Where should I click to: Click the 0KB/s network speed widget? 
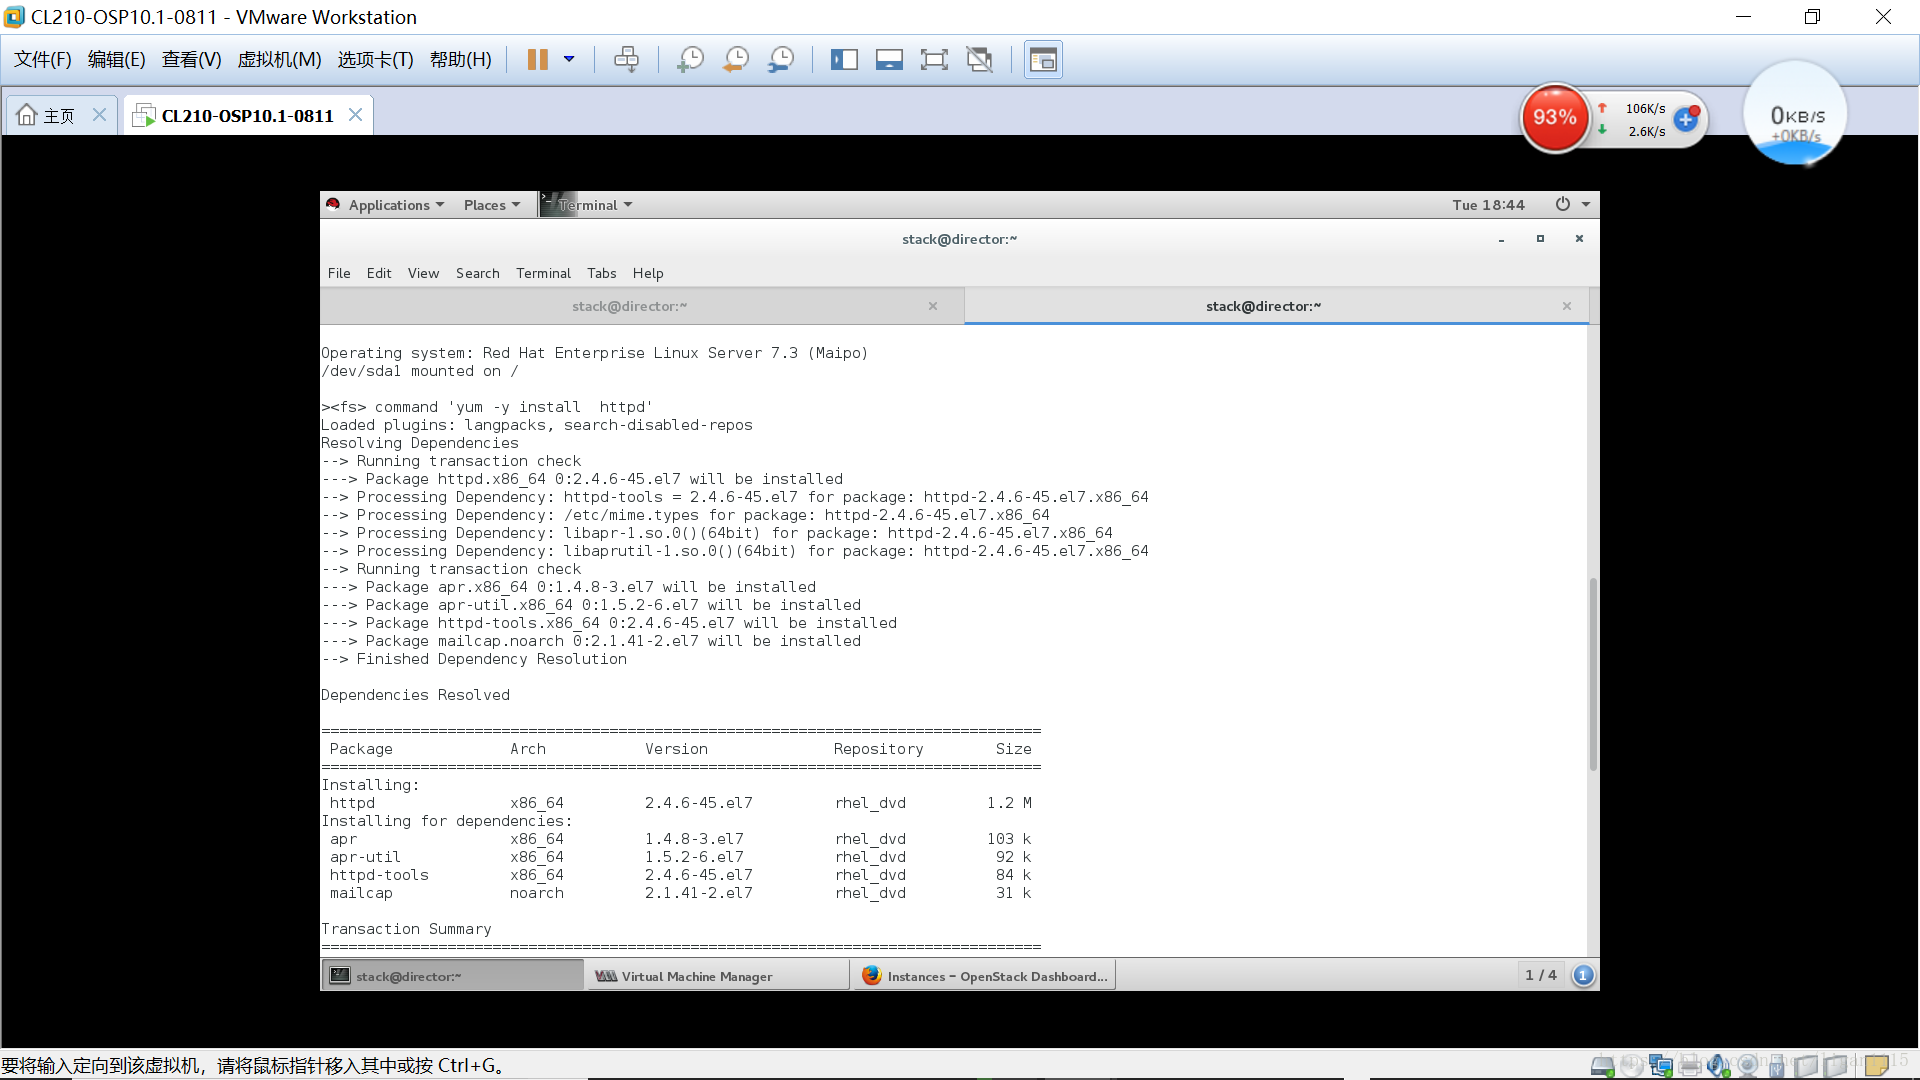pos(1796,115)
